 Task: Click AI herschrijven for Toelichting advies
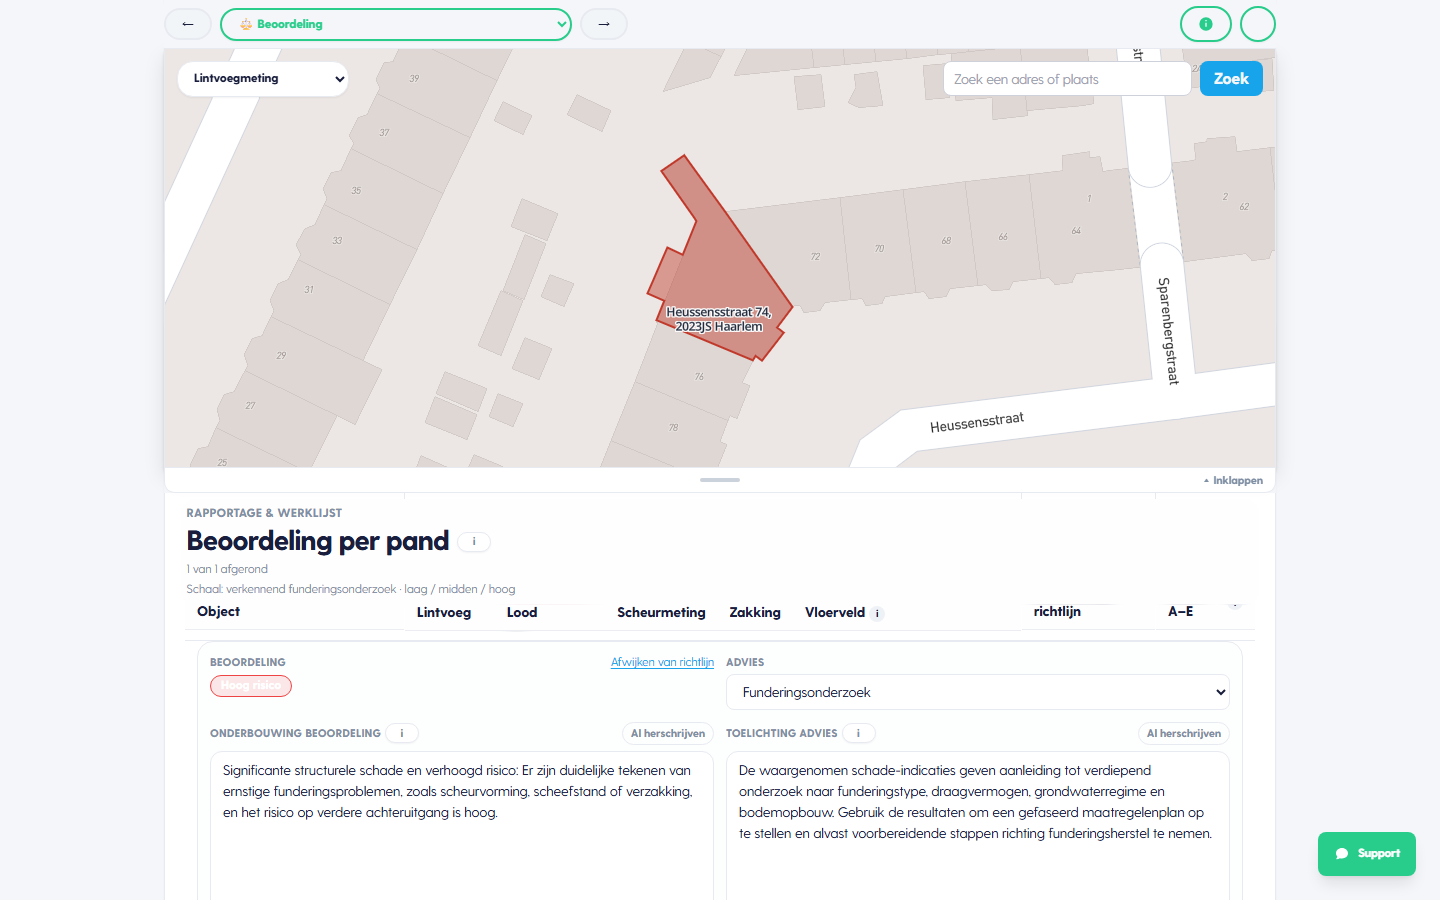click(x=1184, y=733)
